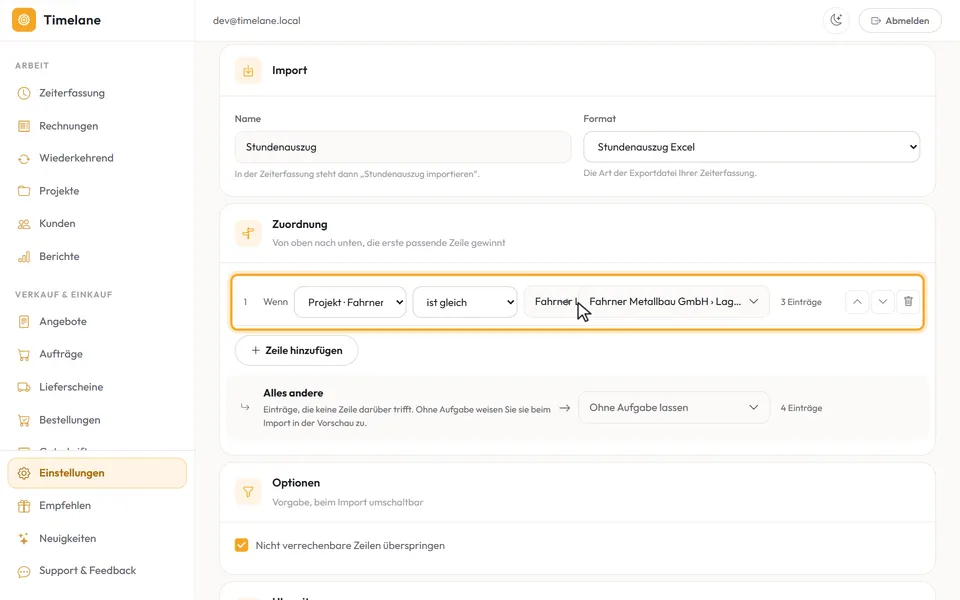Click the Zuordnung section heading
This screenshot has height=600, width=960.
click(x=300, y=224)
